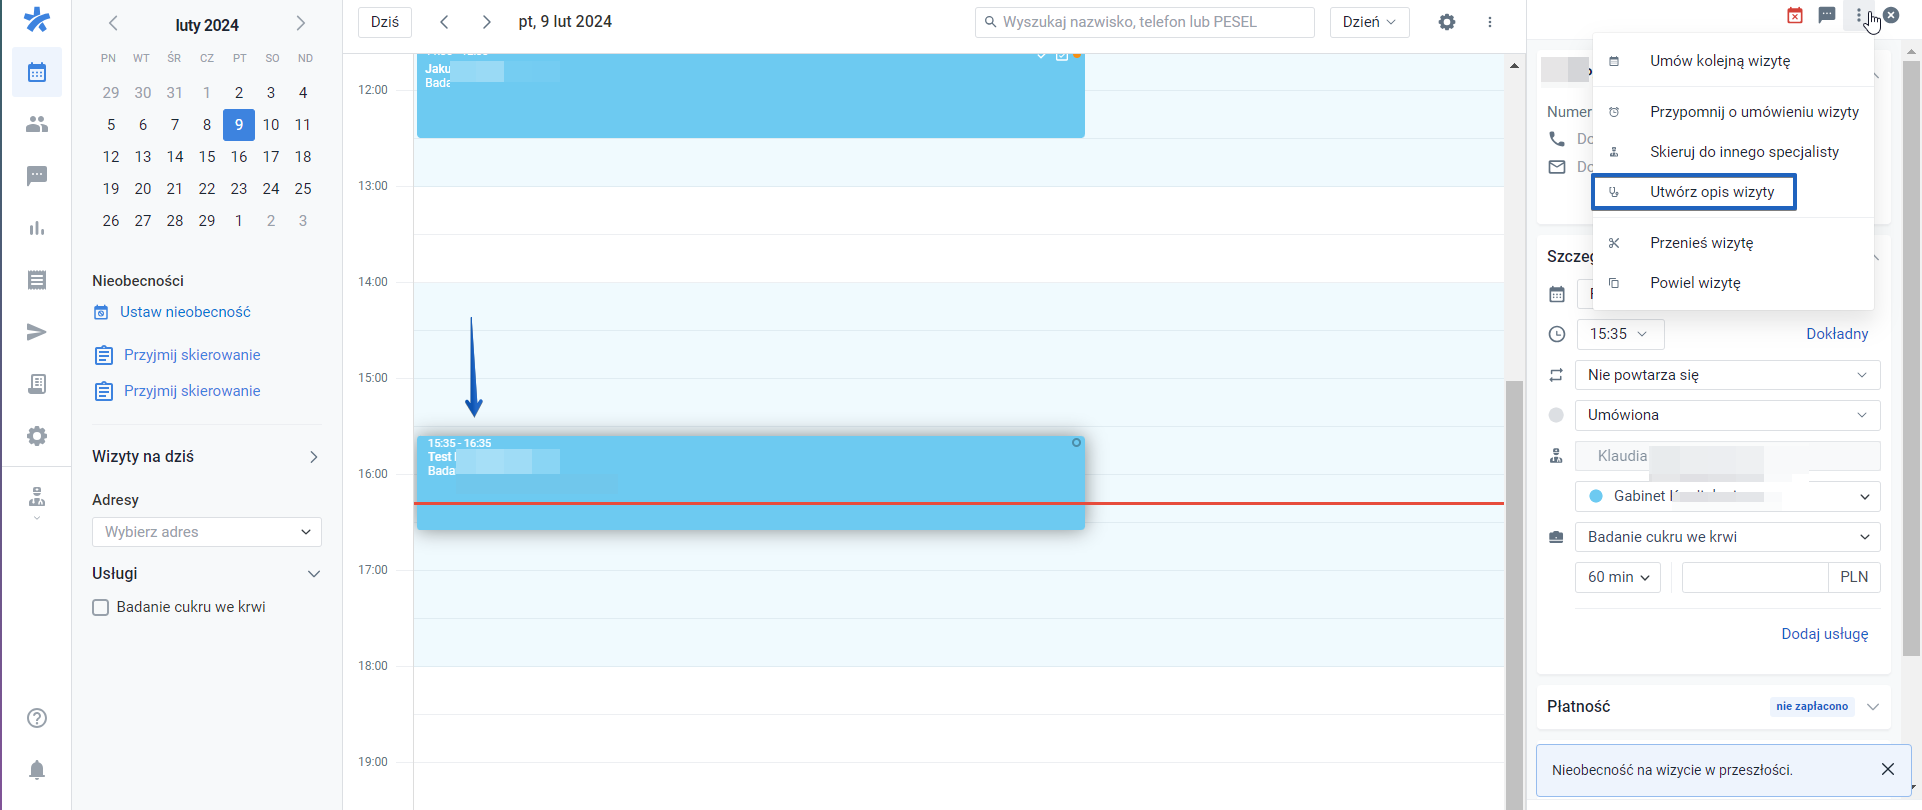Go to previous day in calendar toolbar
Screen dimensions: 1922x810
[444, 22]
